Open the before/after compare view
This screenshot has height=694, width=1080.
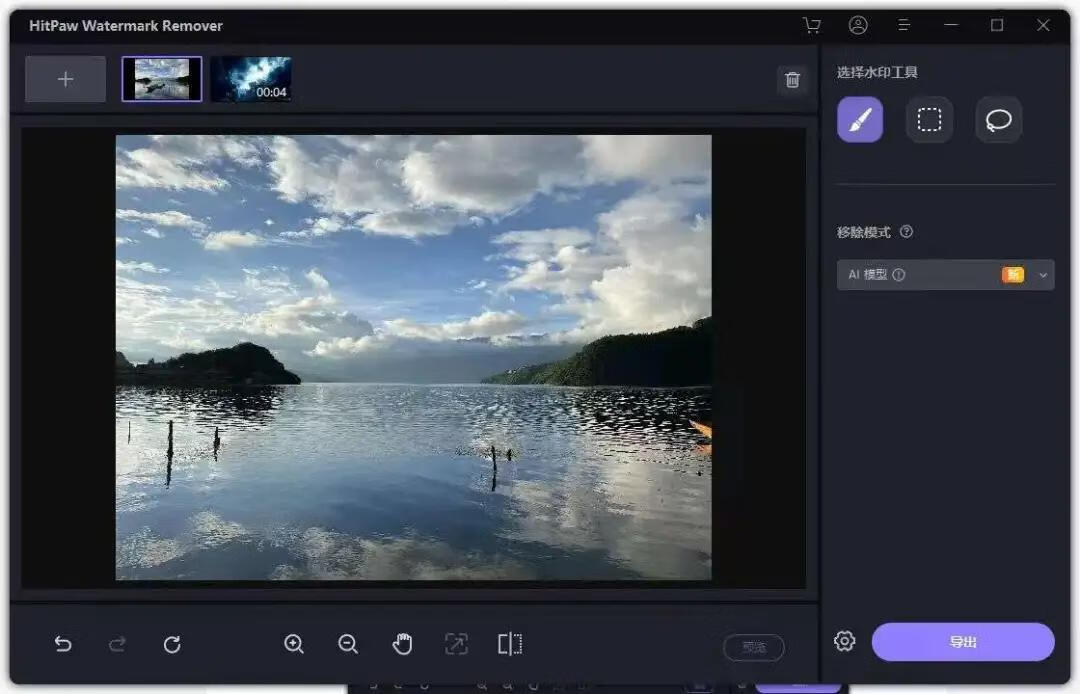click(x=510, y=644)
